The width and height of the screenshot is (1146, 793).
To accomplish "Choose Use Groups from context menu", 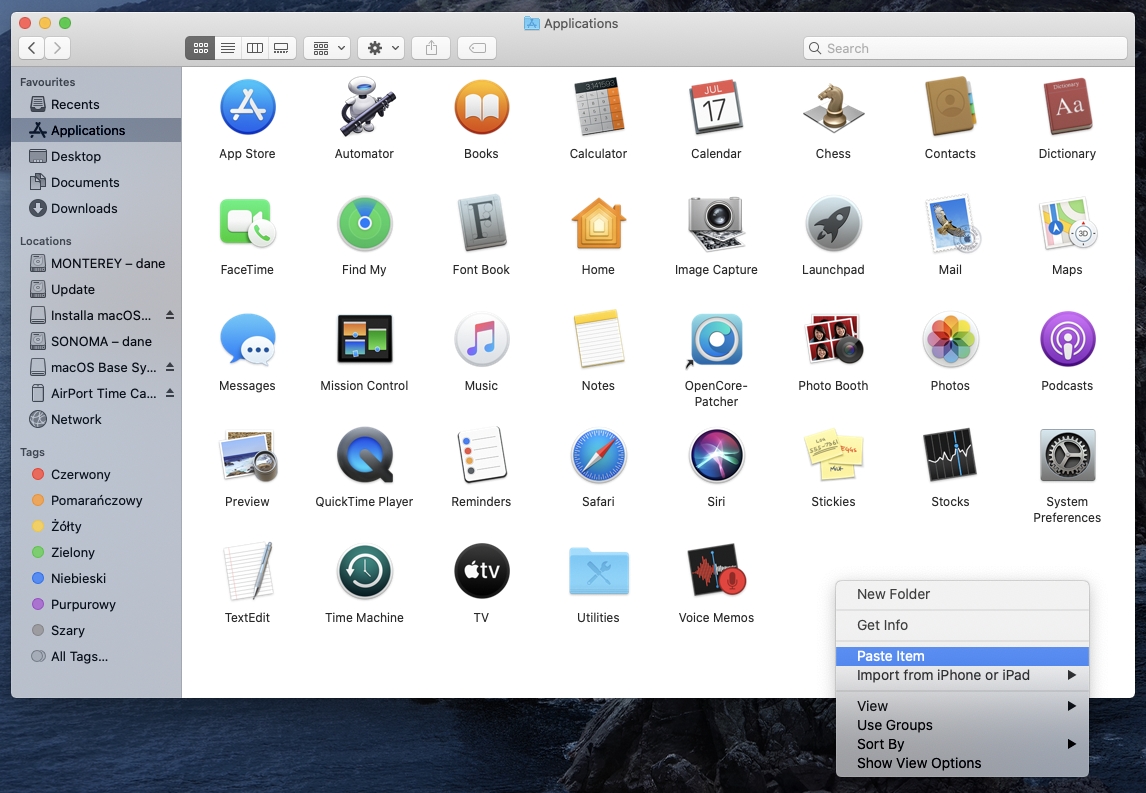I will tap(962, 725).
